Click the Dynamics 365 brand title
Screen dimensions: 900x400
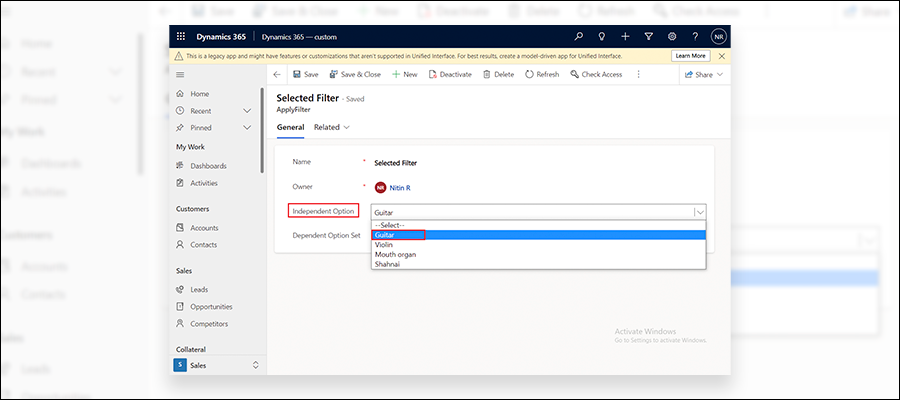click(221, 37)
